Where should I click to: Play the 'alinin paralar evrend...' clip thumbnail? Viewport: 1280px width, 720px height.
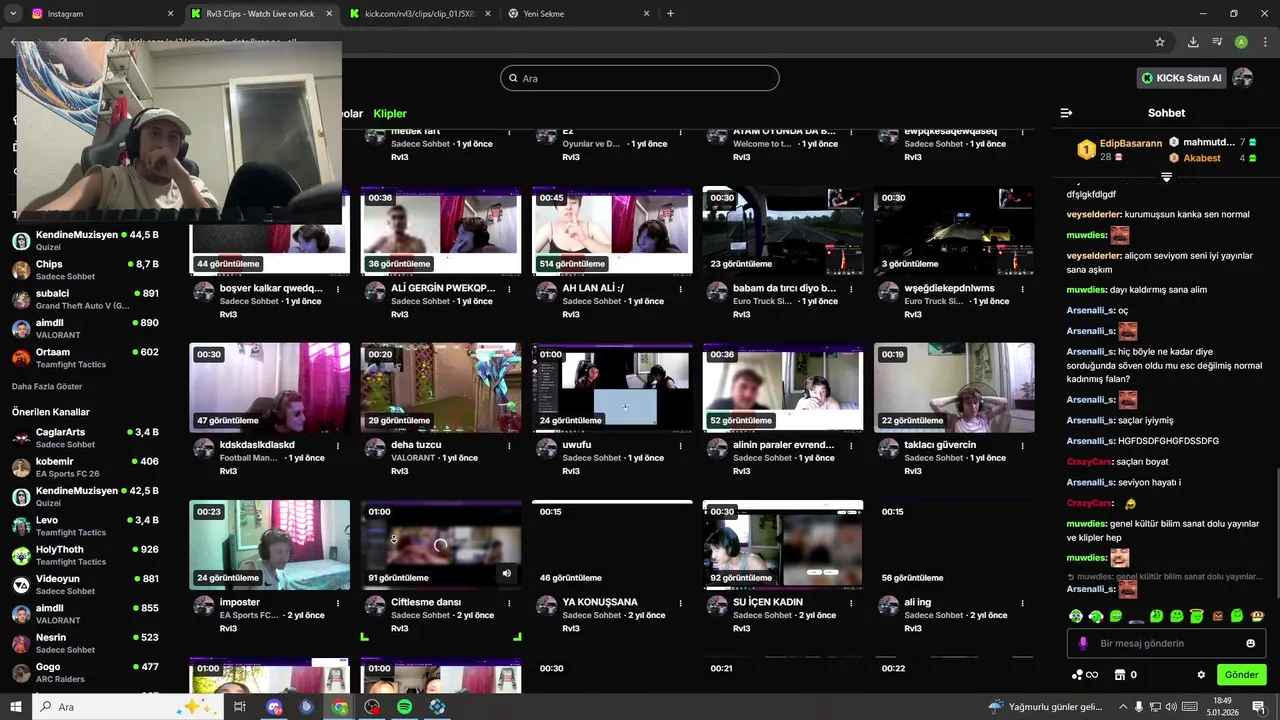(x=783, y=388)
